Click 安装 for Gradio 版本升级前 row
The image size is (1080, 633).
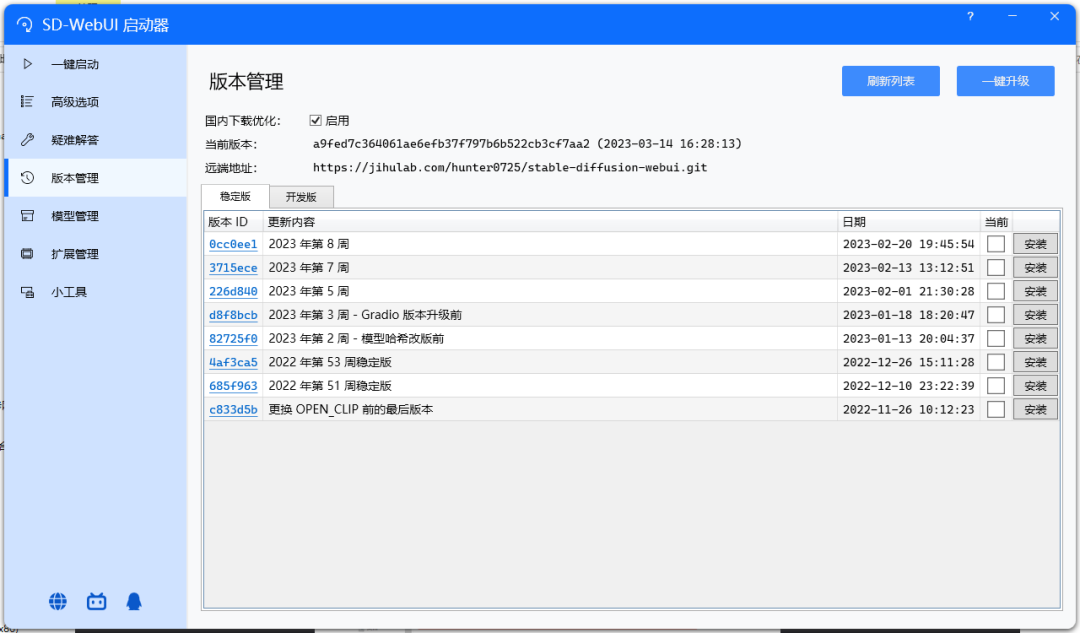(x=1035, y=315)
